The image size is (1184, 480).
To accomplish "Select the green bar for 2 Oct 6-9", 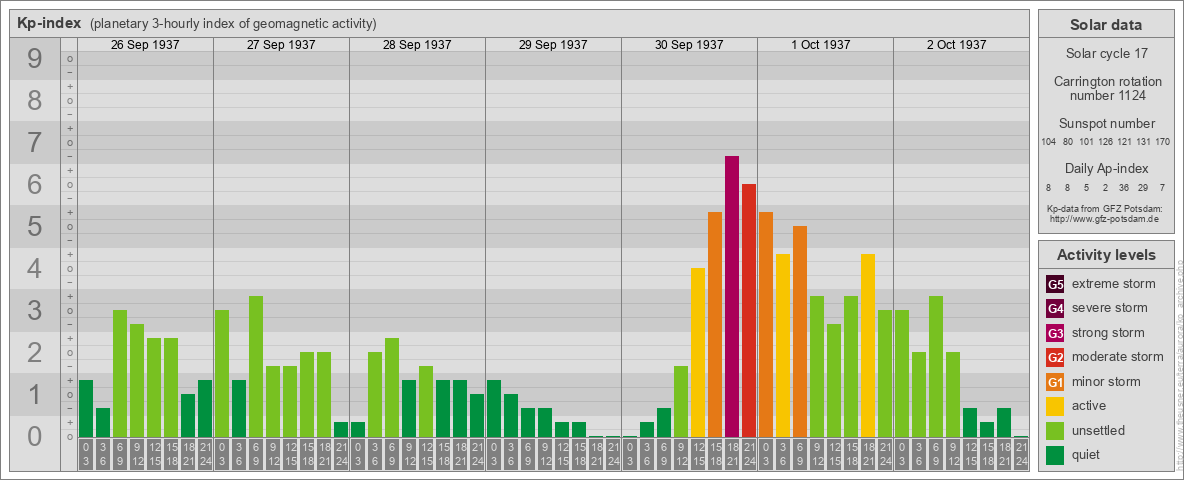I will pos(936,367).
